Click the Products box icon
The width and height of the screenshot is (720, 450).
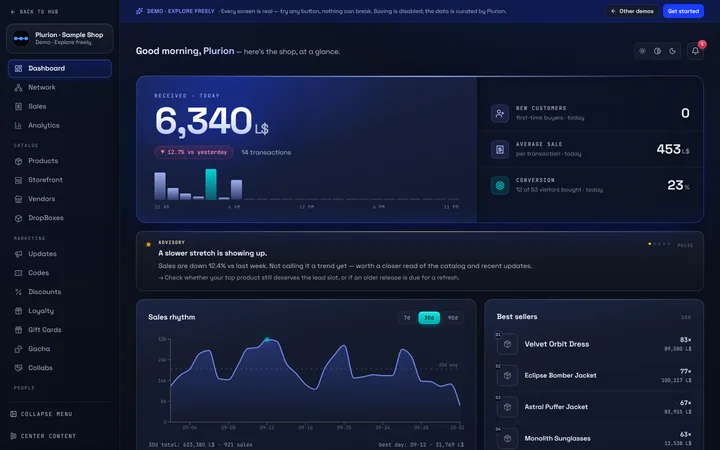point(18,161)
